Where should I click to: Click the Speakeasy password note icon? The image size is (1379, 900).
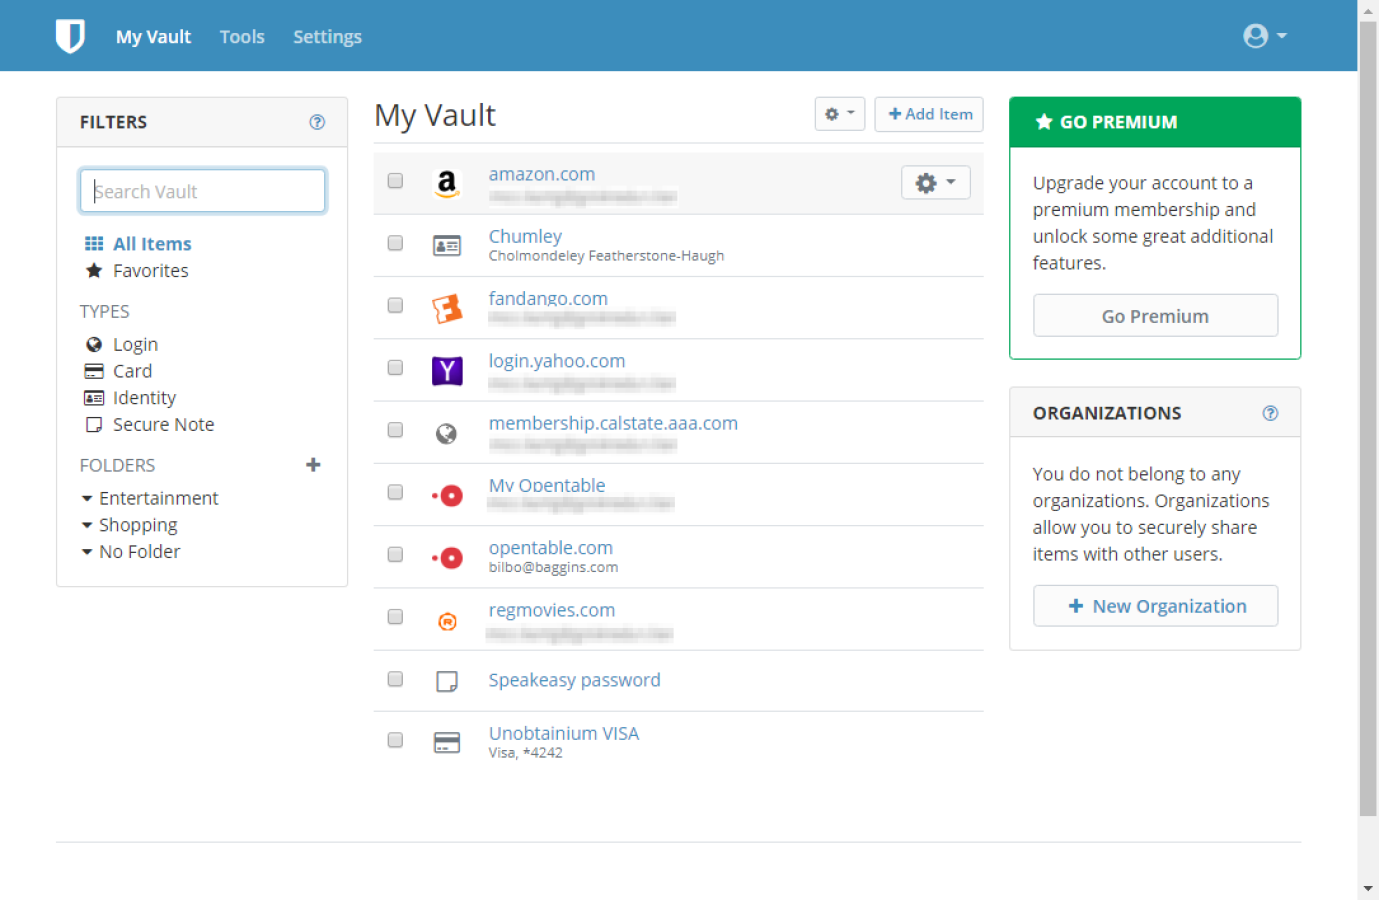pyautogui.click(x=447, y=681)
